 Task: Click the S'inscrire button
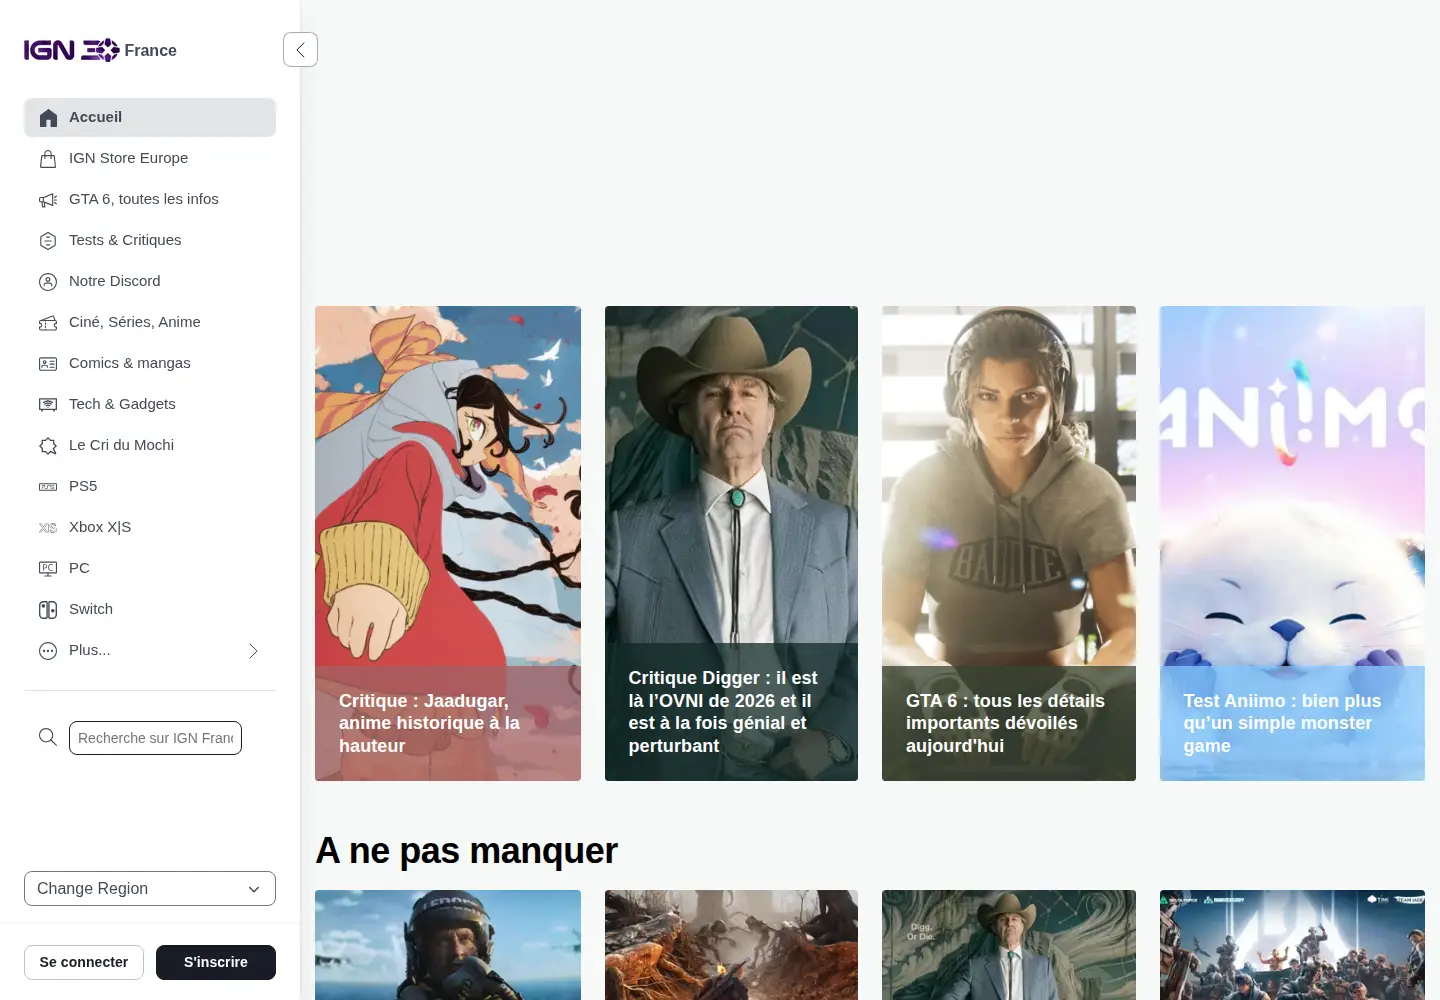coord(216,962)
